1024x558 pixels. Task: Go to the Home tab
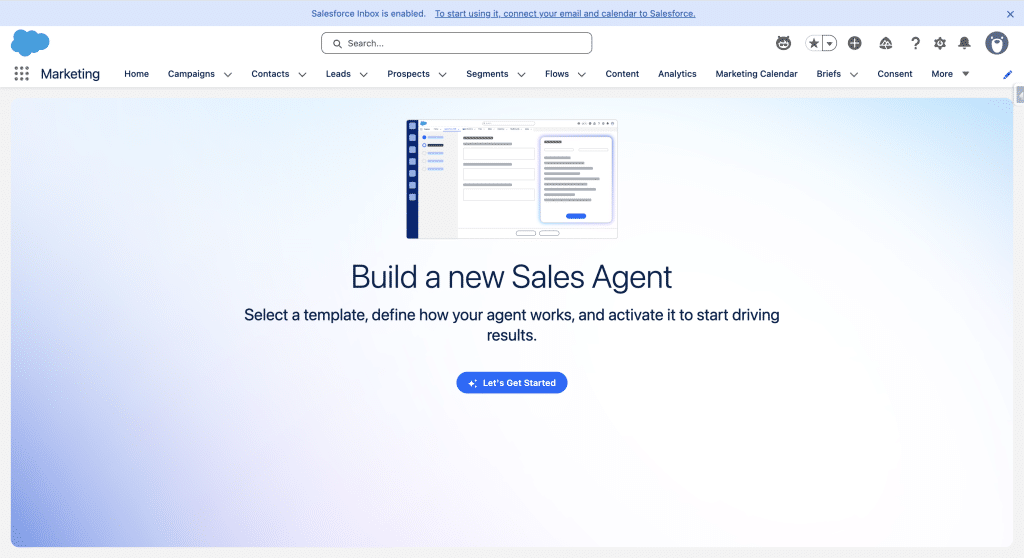[x=136, y=74]
